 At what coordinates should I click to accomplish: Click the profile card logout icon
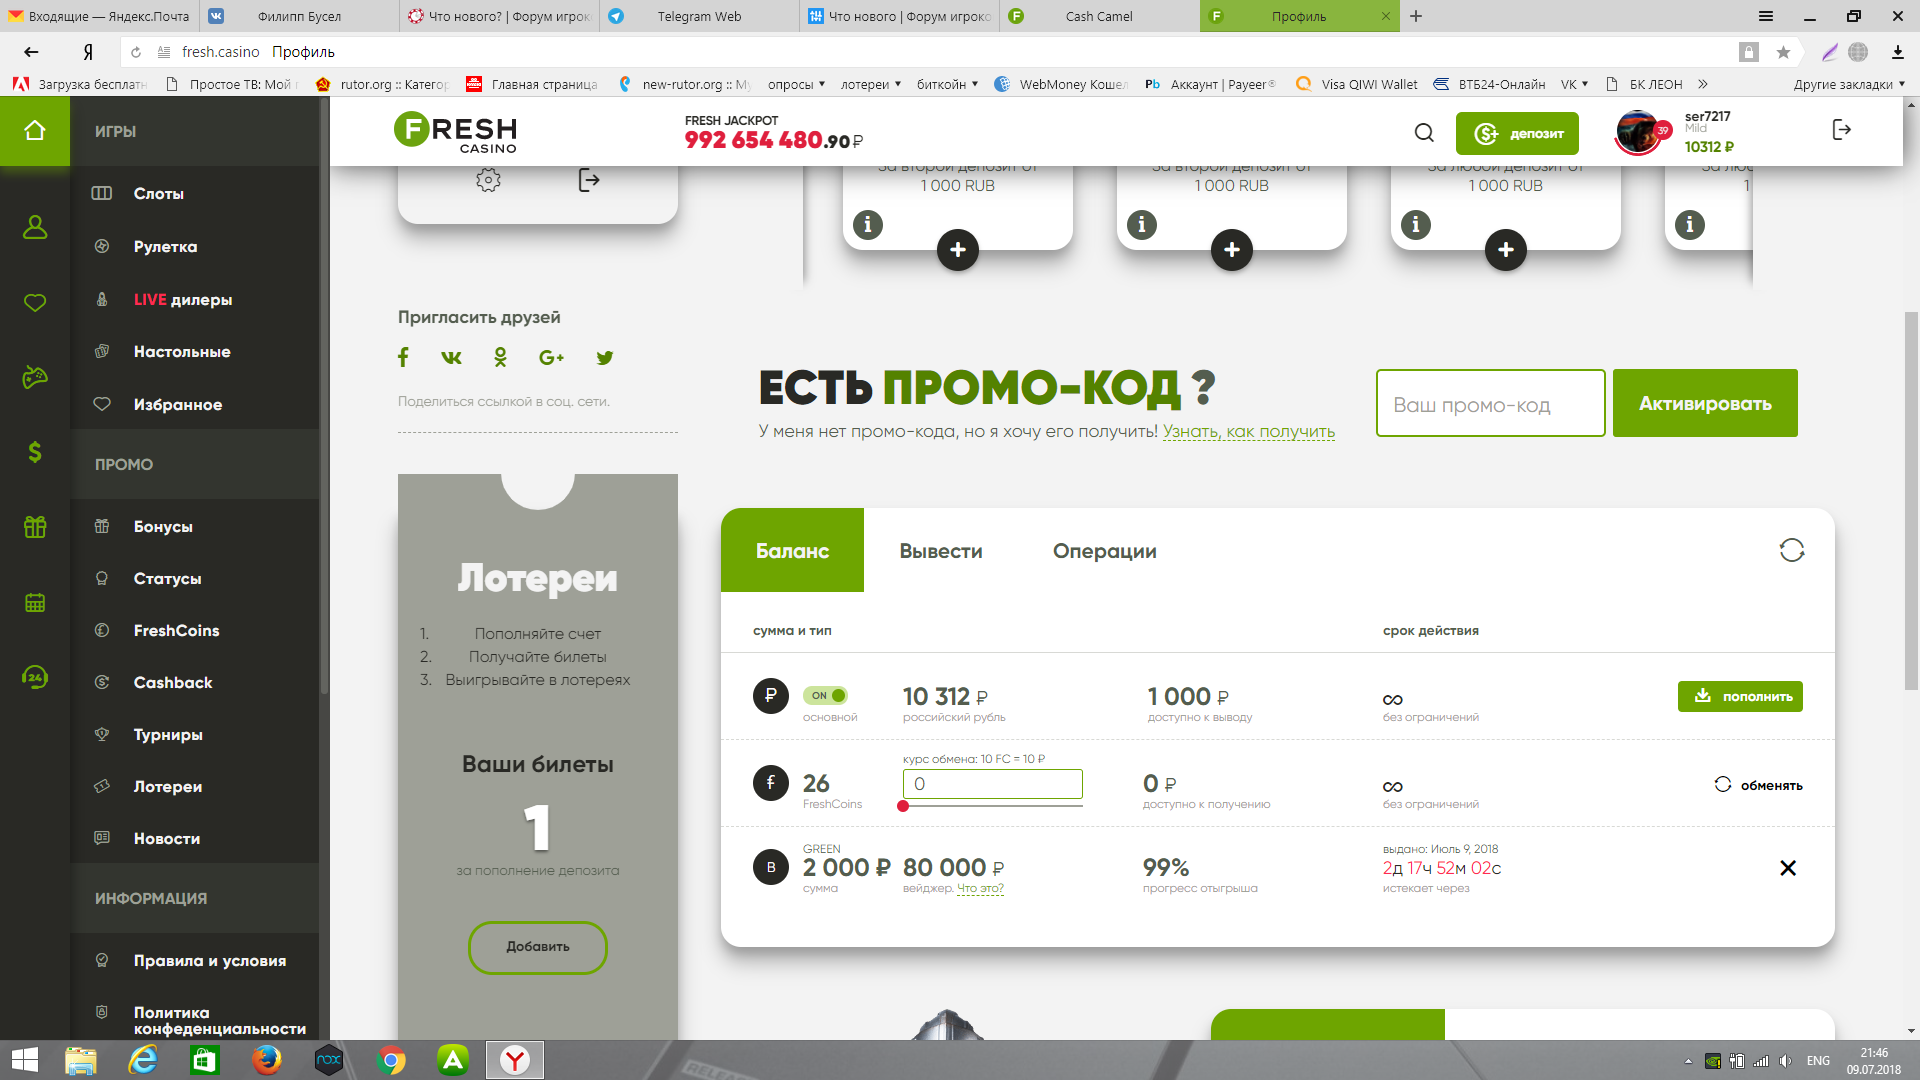pyautogui.click(x=589, y=180)
